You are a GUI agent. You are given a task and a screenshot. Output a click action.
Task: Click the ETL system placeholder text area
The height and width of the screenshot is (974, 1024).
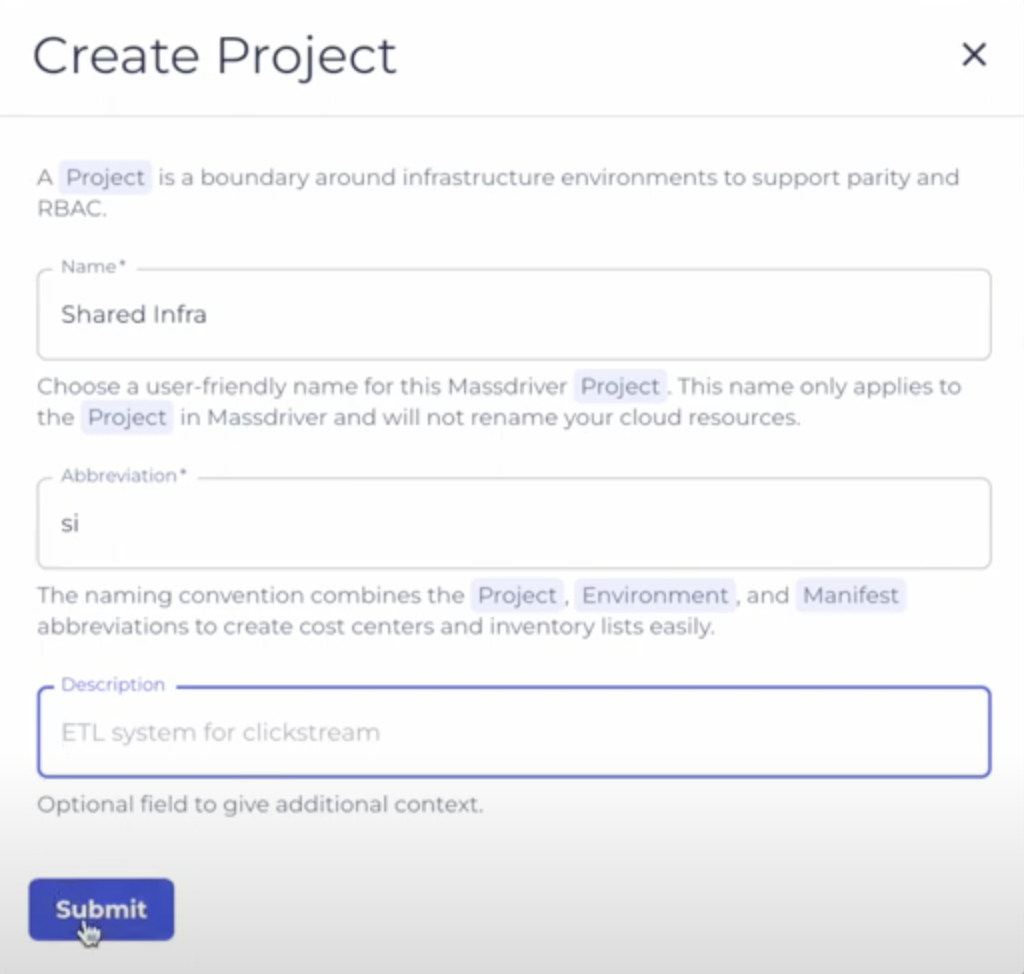click(222, 731)
